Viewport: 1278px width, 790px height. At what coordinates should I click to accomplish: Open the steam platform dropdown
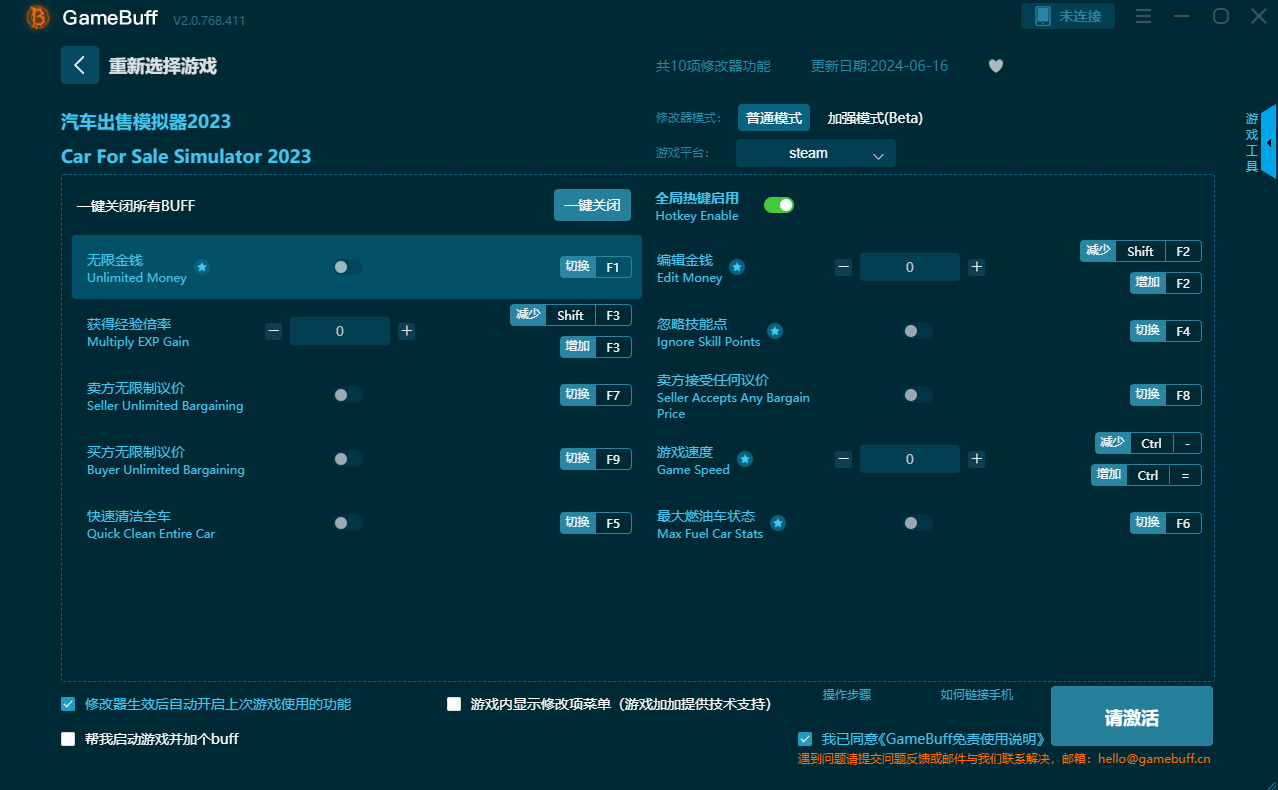(816, 153)
